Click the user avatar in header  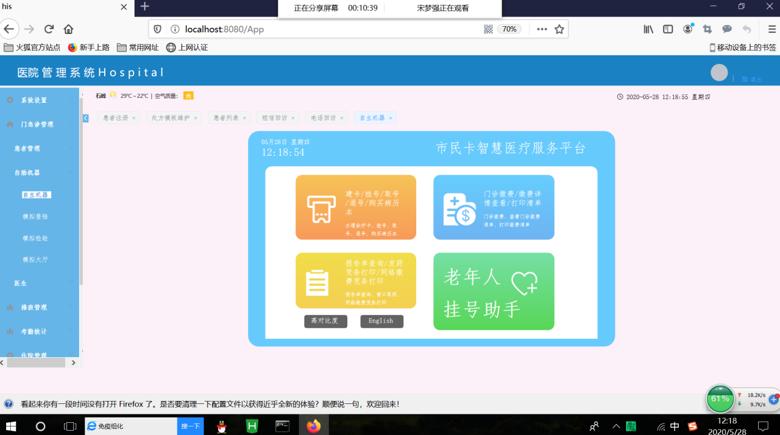tap(718, 73)
